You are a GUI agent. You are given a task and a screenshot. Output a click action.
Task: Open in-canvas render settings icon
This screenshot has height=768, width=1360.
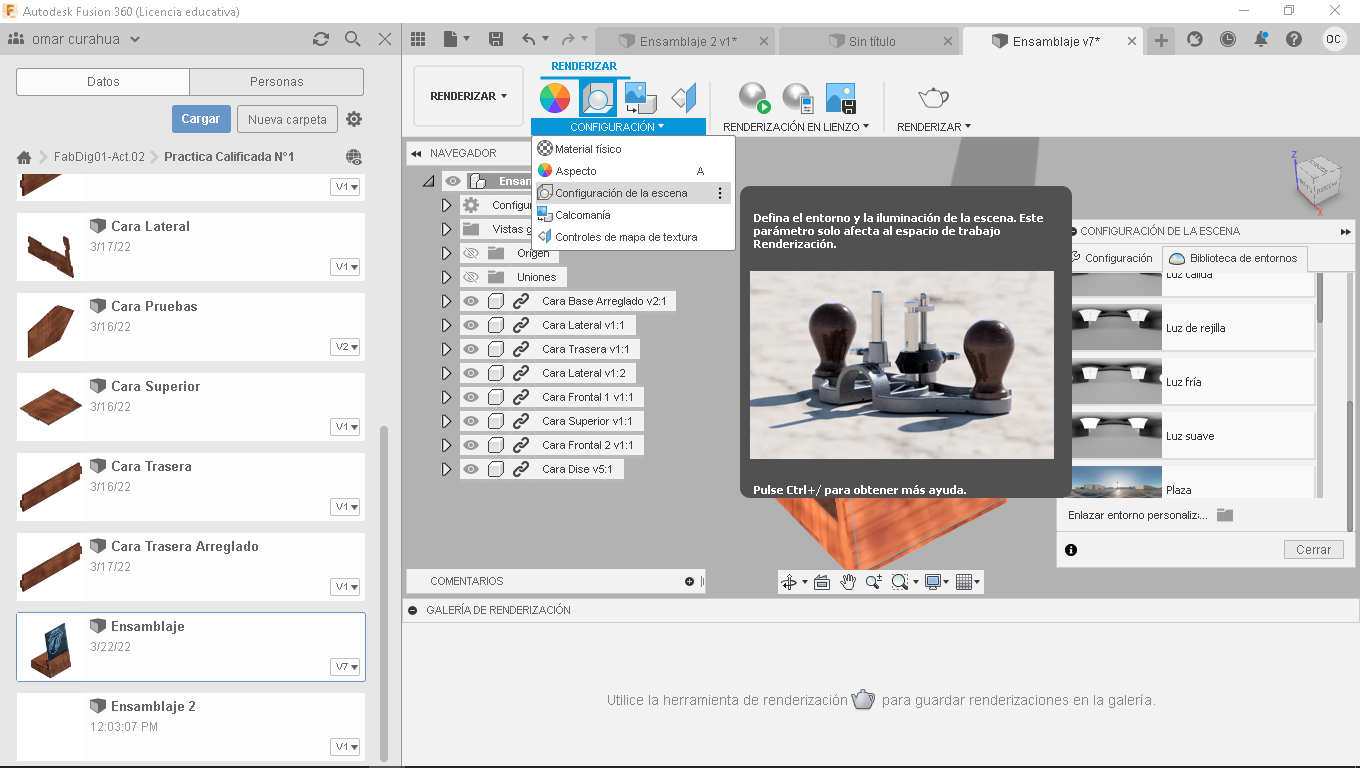tap(797, 98)
